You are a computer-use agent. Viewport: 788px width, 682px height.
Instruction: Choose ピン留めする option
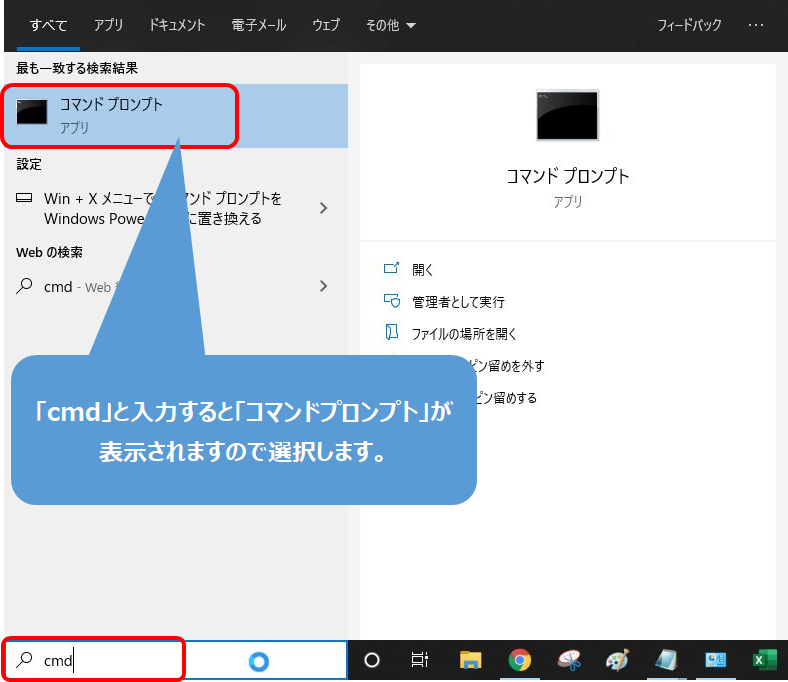coord(507,398)
